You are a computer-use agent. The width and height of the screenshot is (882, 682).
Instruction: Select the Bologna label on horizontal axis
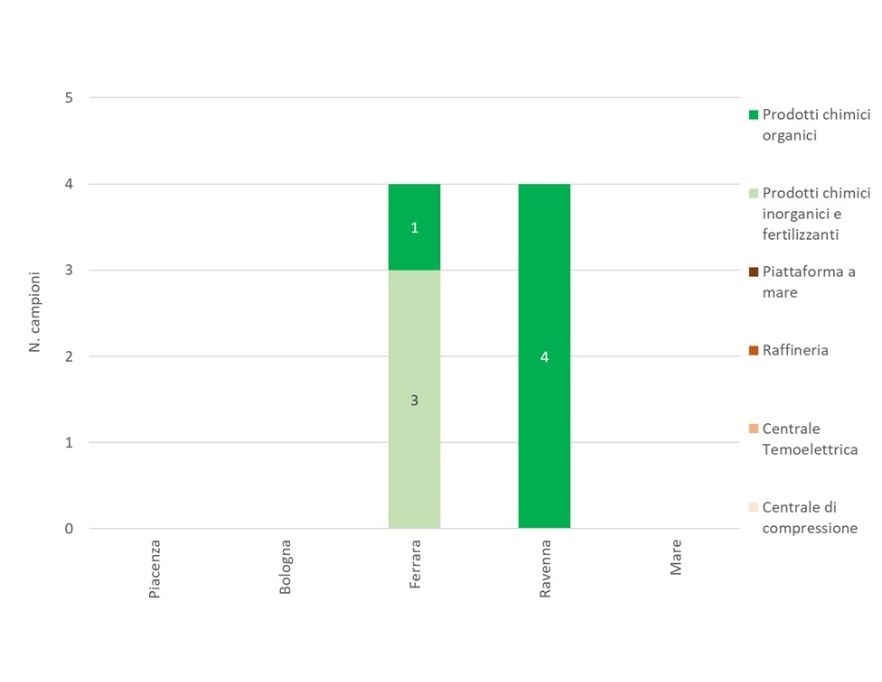pyautogui.click(x=285, y=568)
